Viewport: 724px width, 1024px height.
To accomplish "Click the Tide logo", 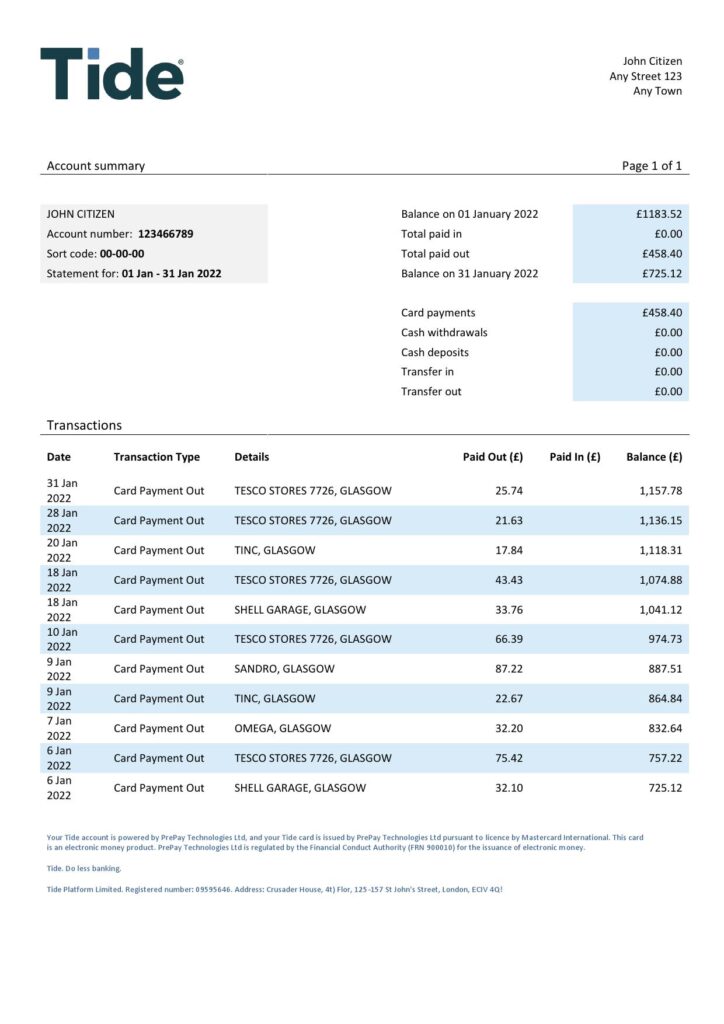I will [x=112, y=74].
